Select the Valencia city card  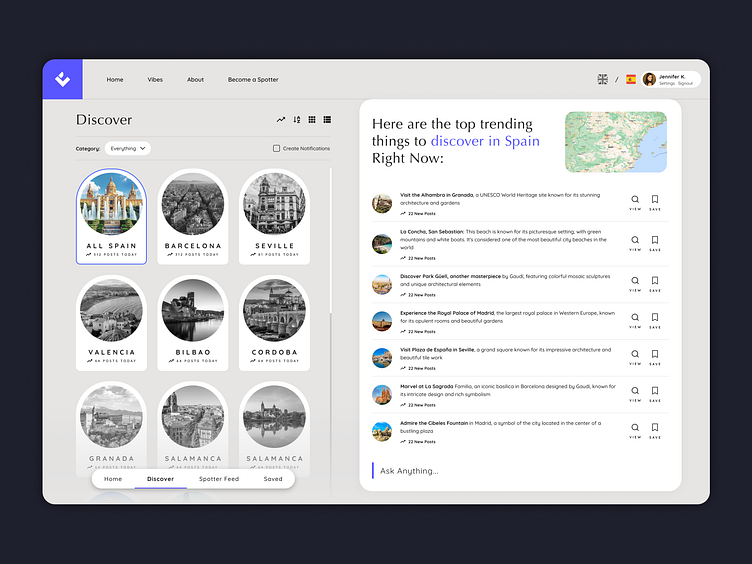(x=111, y=323)
